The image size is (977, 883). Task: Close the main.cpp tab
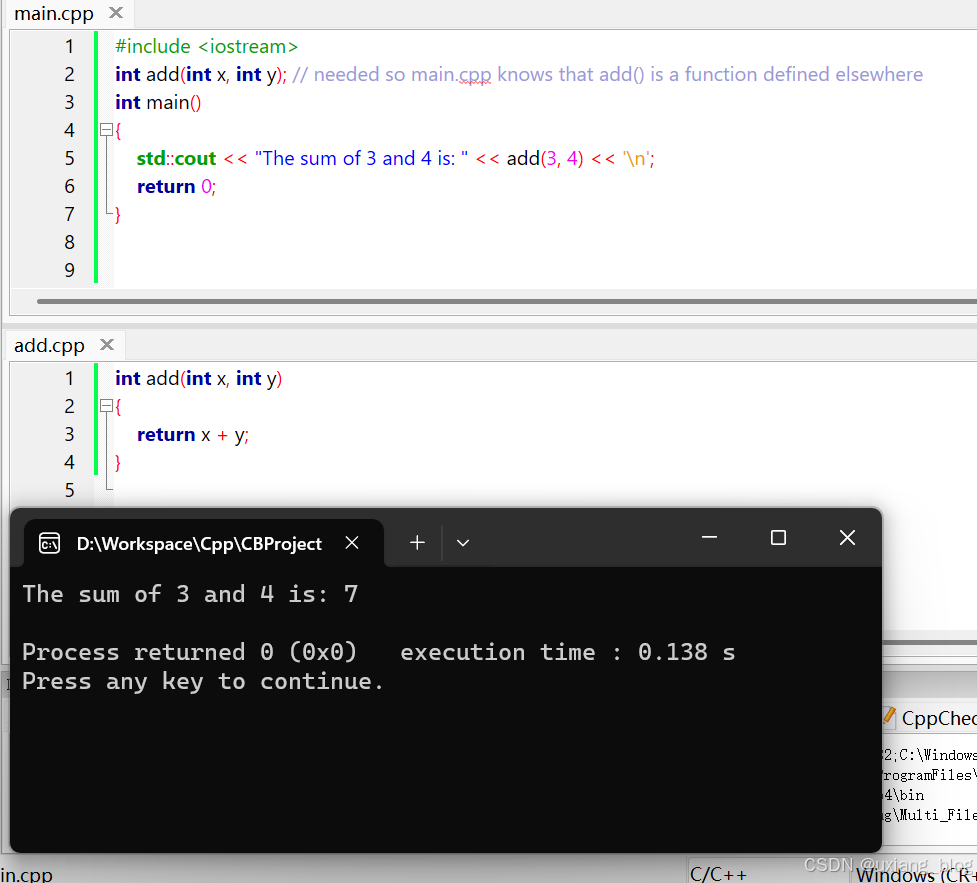[x=116, y=12]
